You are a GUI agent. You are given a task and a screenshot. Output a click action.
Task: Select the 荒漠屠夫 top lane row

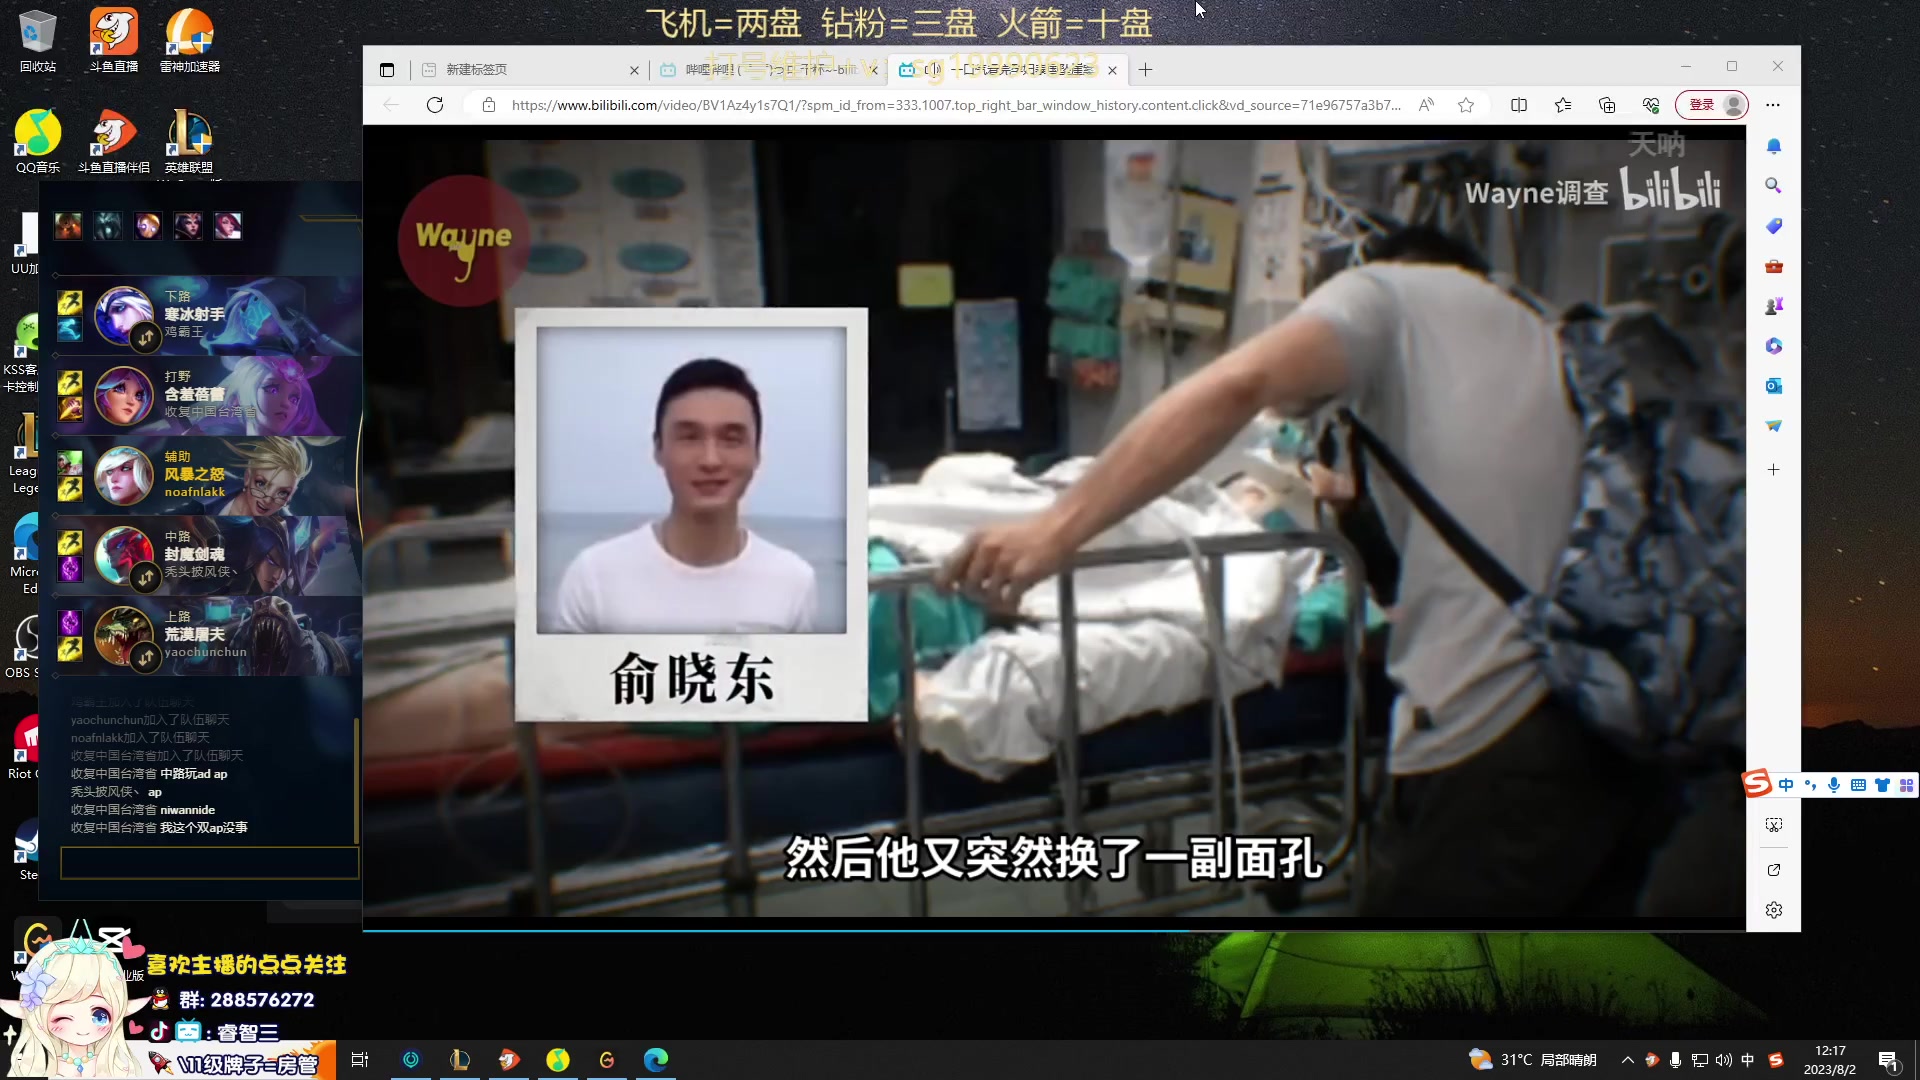click(208, 636)
